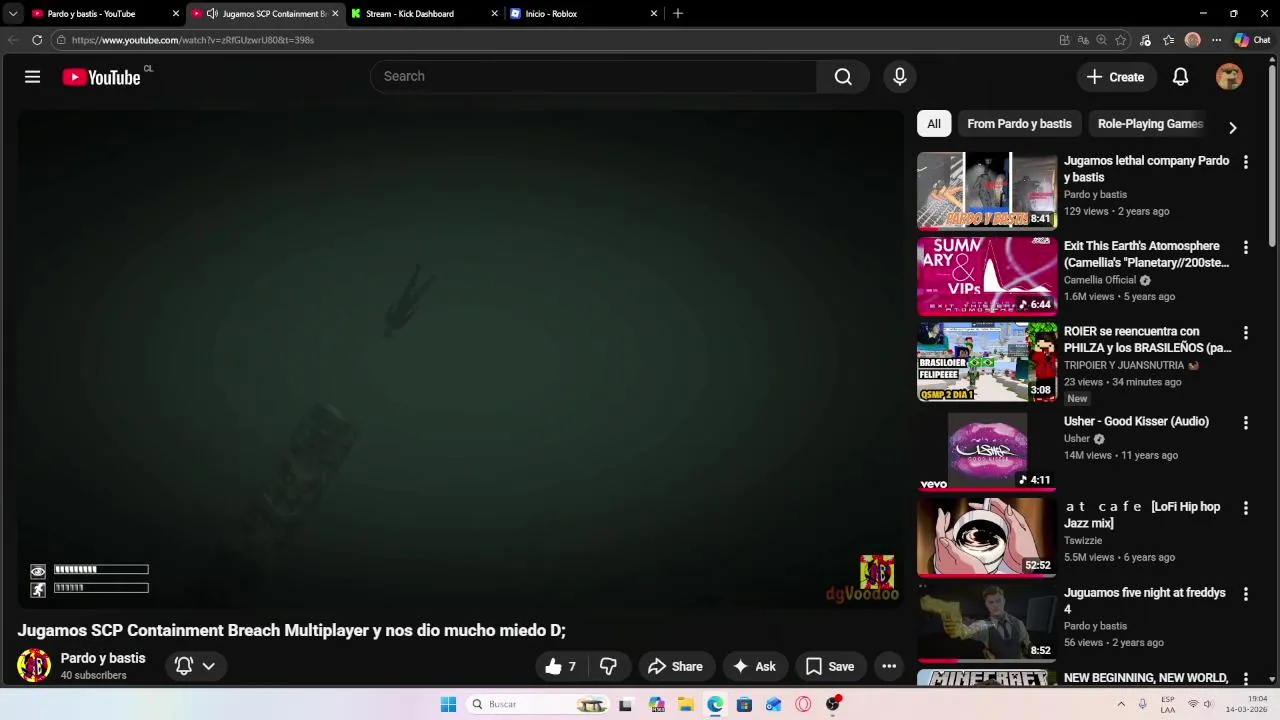Click the Ask button

point(754,666)
